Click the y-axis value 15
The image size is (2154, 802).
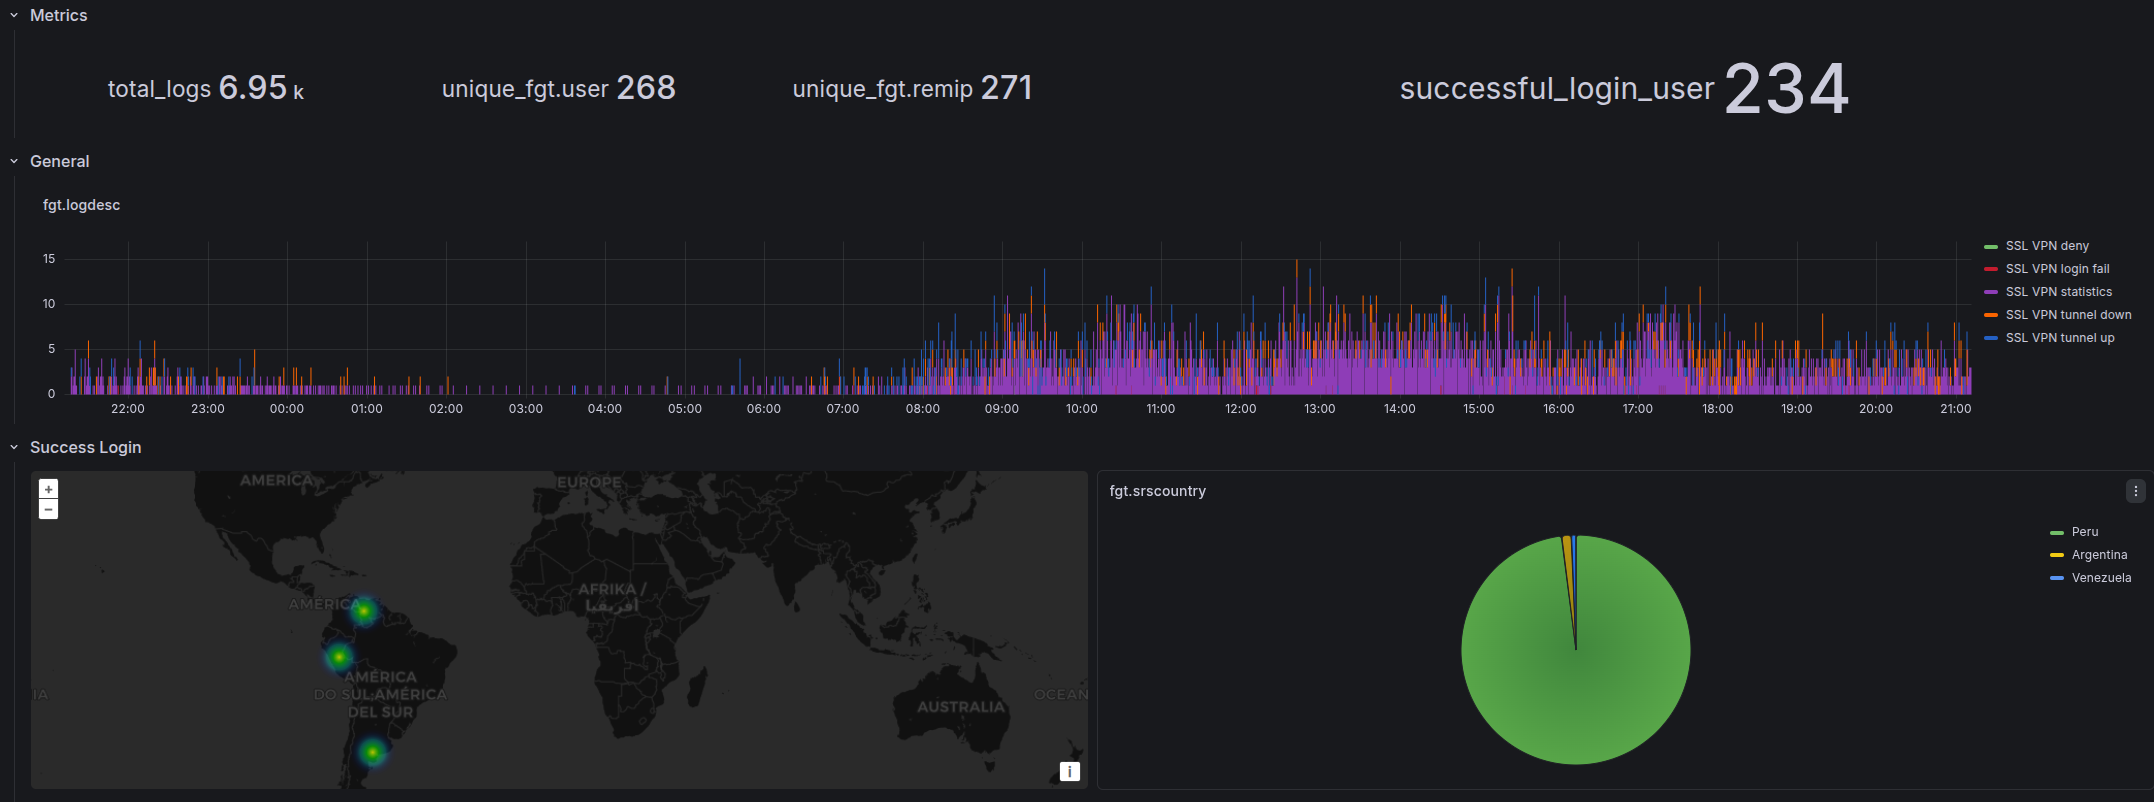click(x=49, y=259)
